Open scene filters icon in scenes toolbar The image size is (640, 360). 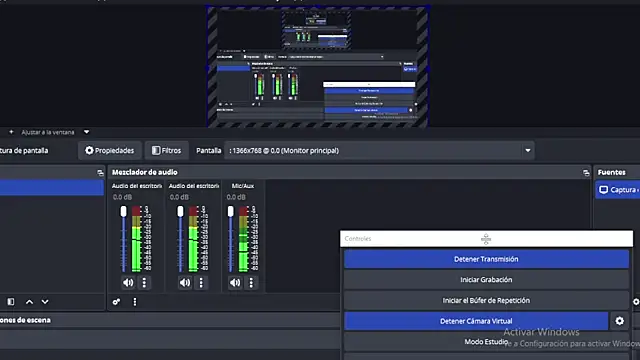[11, 302]
